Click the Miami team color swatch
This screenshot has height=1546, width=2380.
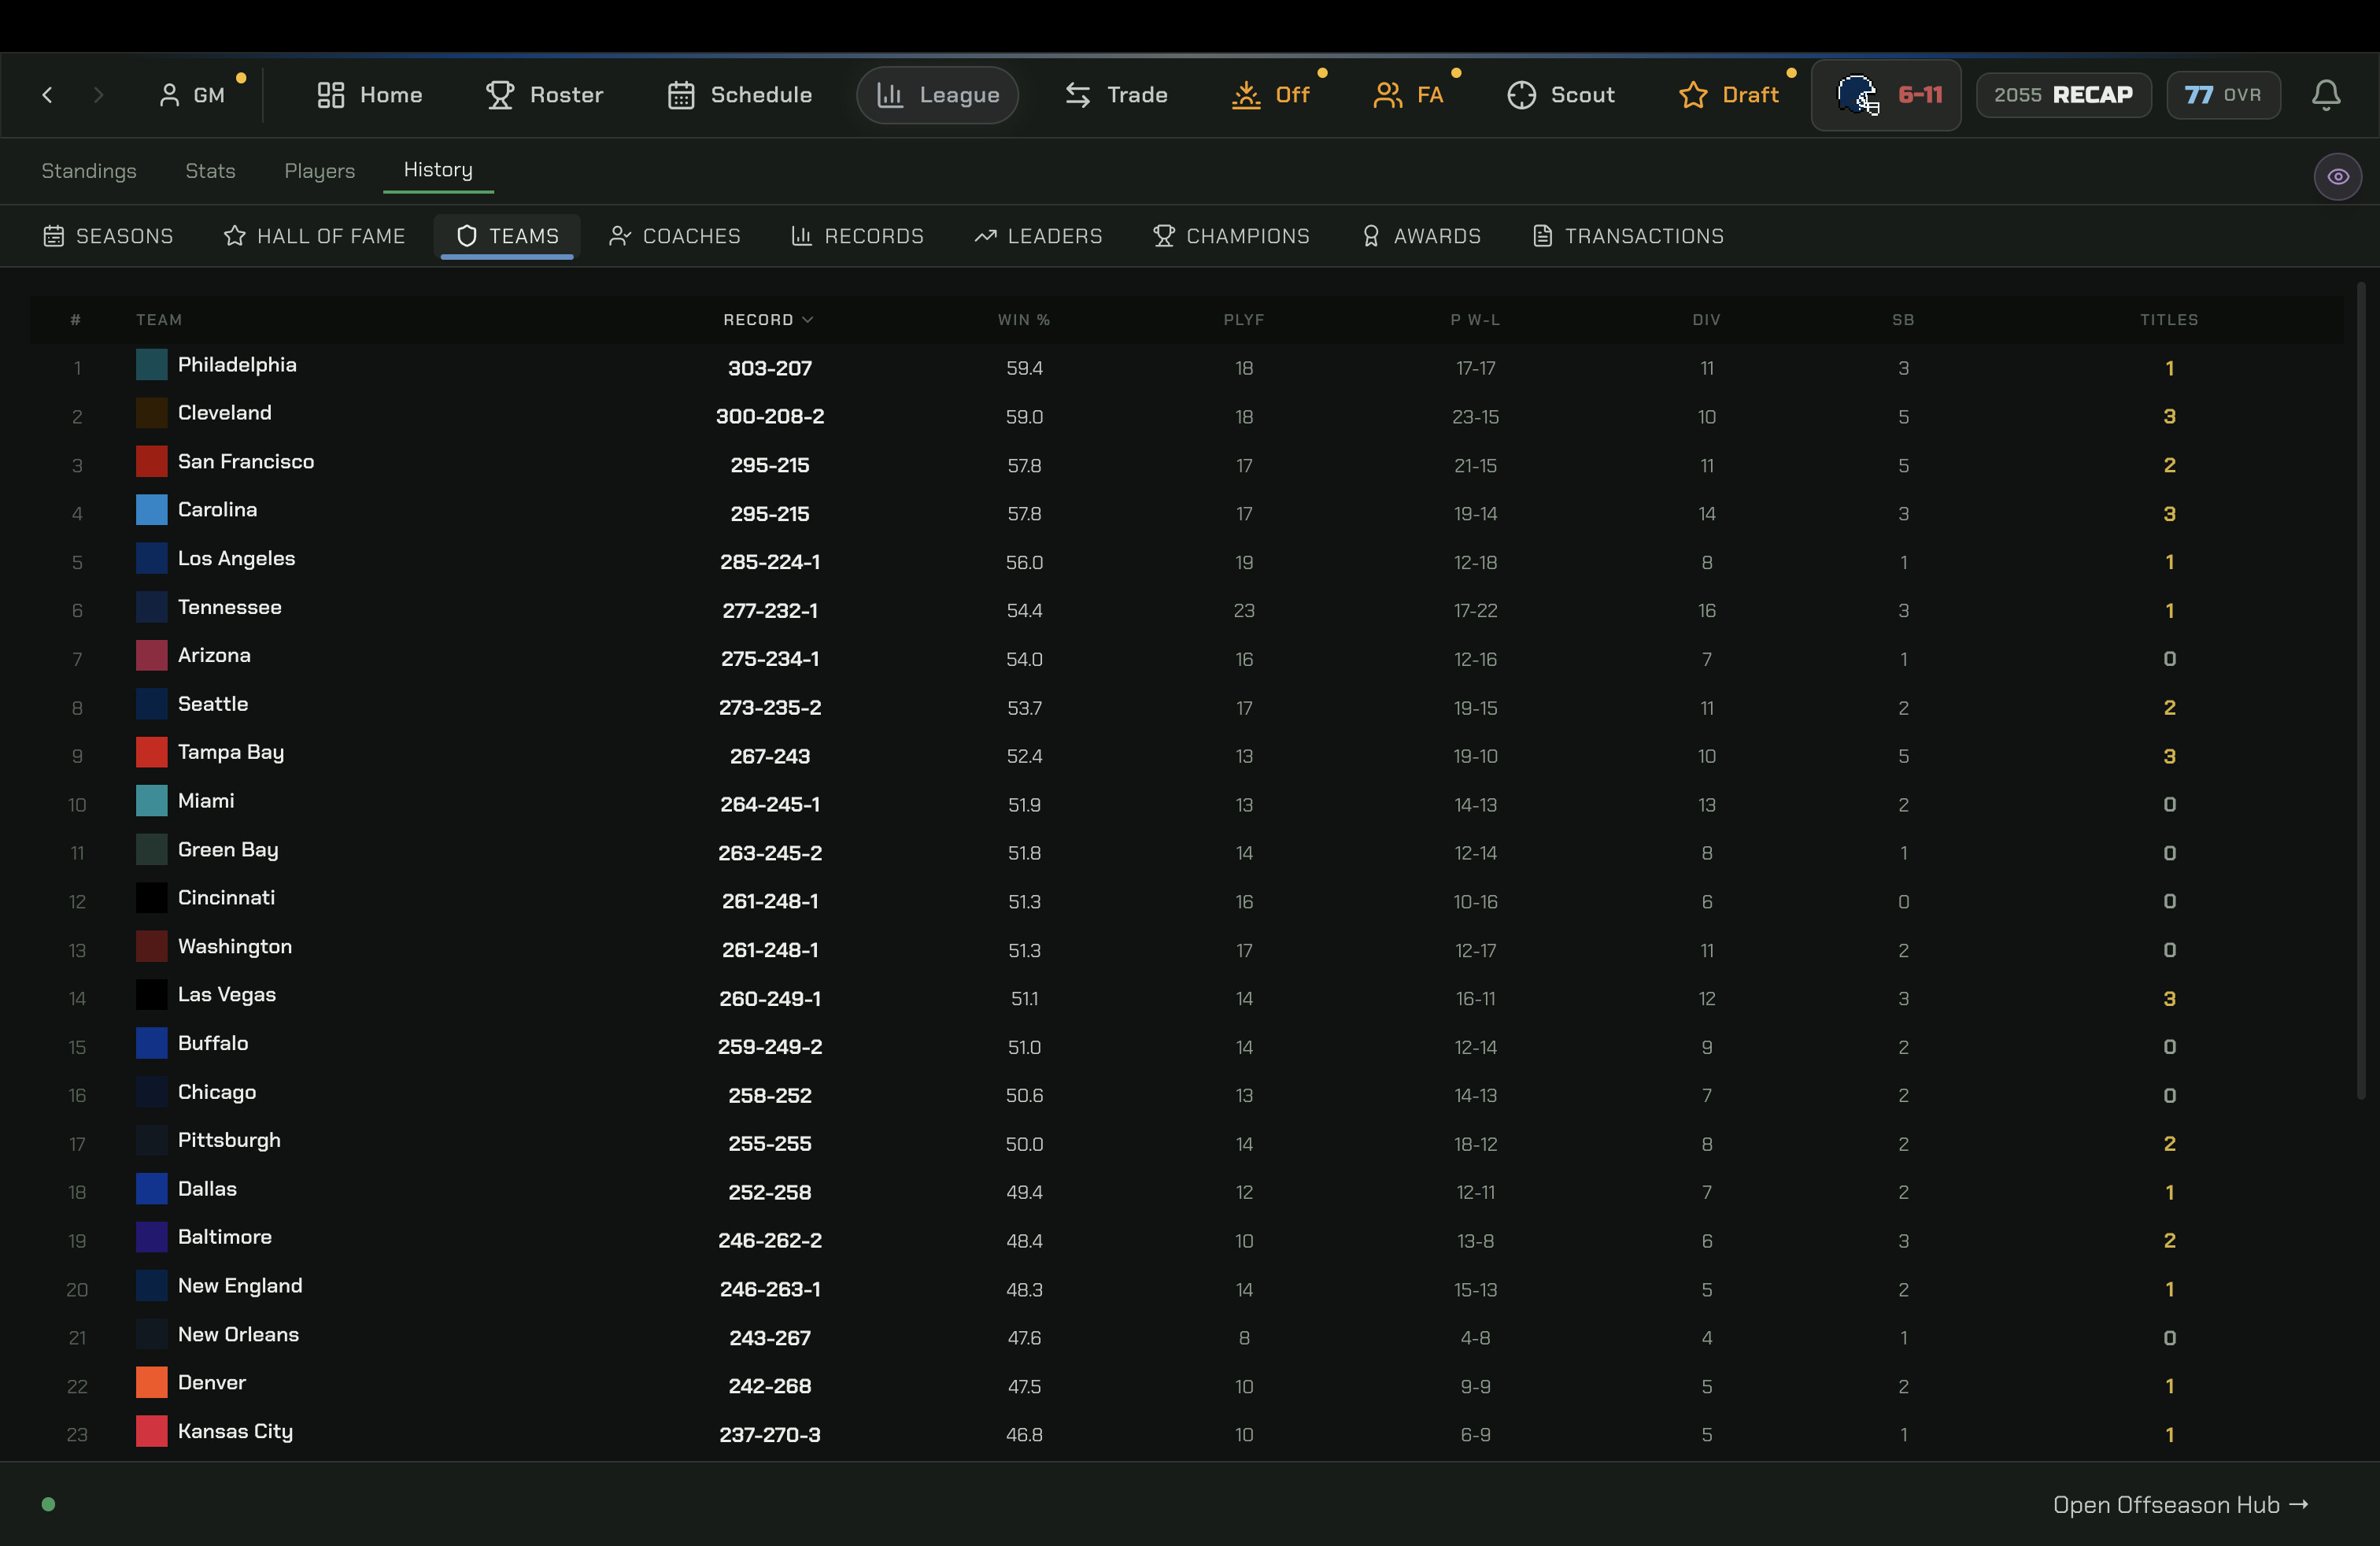click(152, 801)
